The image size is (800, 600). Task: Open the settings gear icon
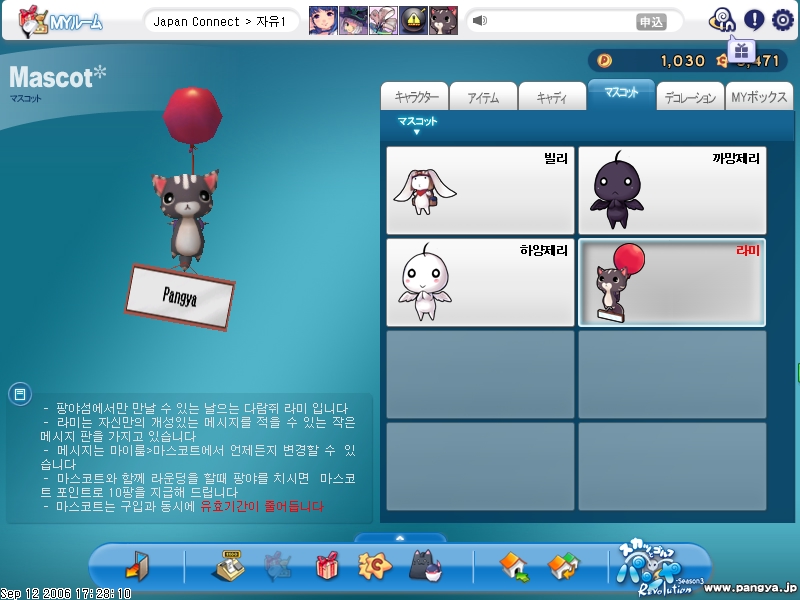pyautogui.click(x=783, y=20)
